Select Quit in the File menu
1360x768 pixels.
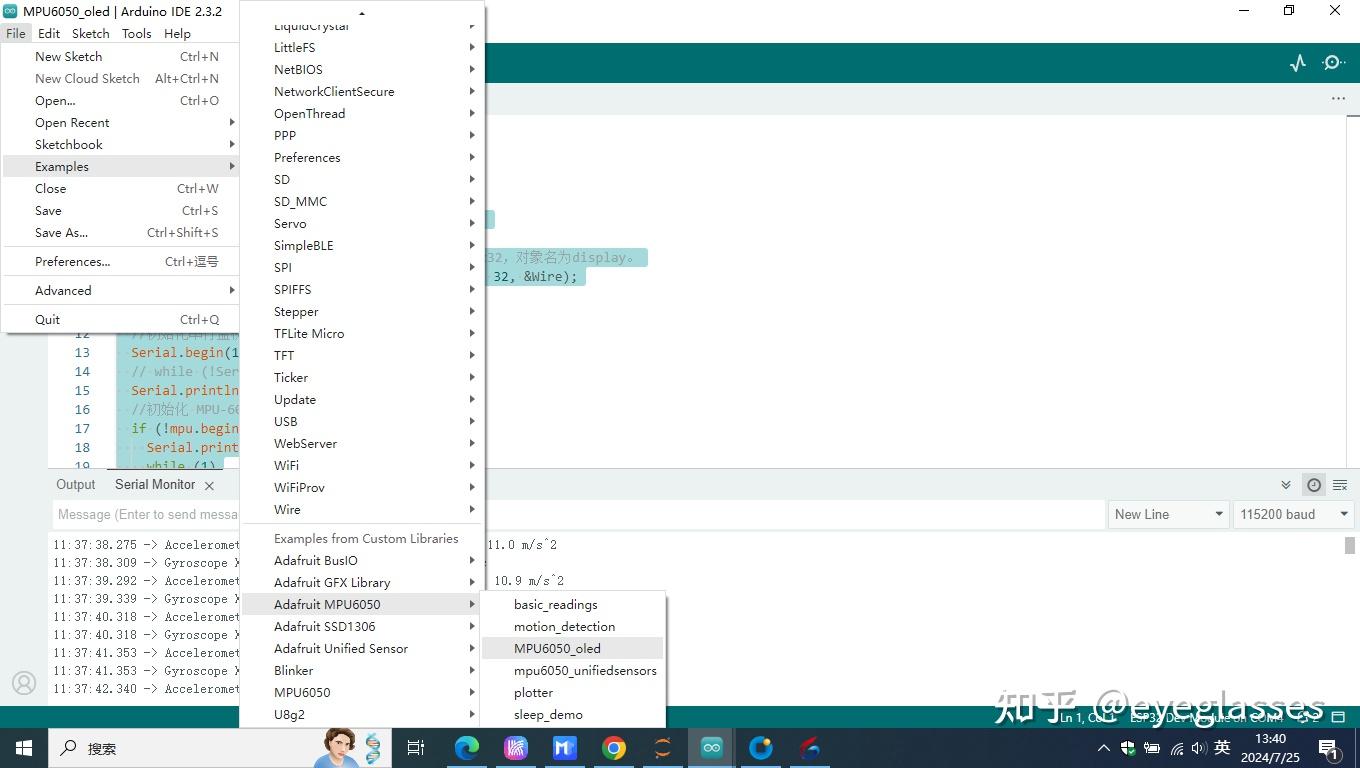(120, 319)
